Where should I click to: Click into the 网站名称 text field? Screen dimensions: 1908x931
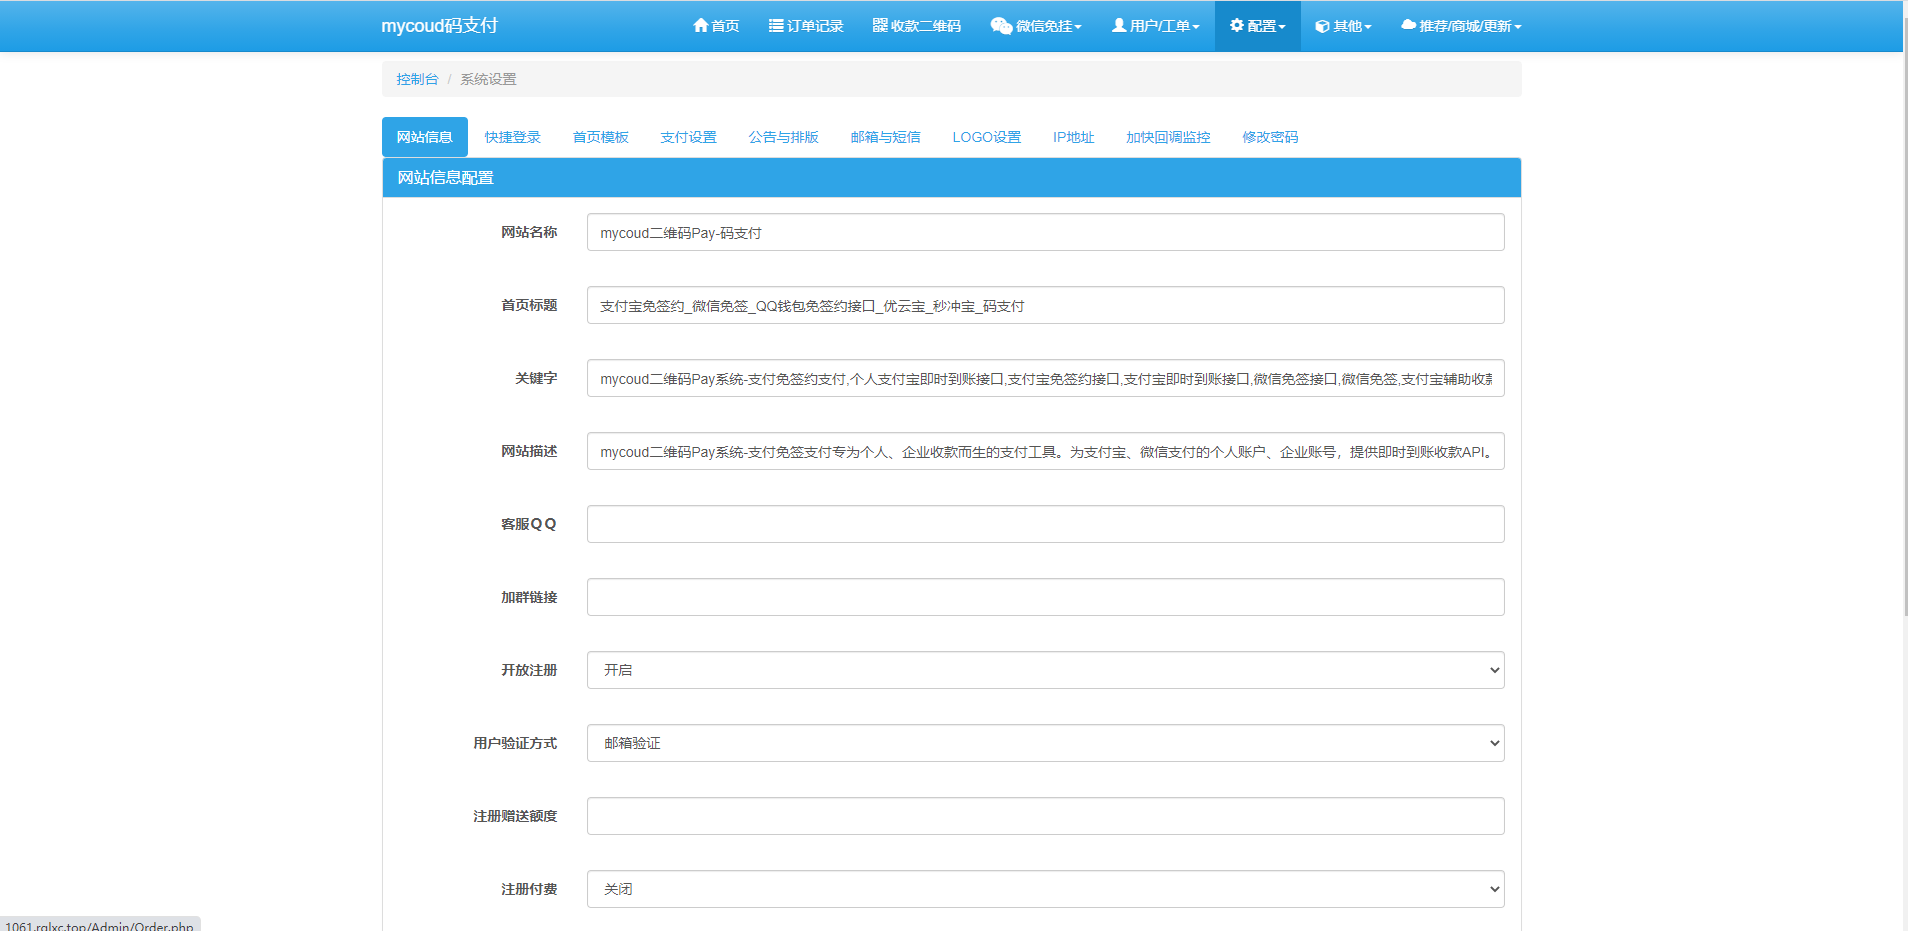tap(1045, 232)
